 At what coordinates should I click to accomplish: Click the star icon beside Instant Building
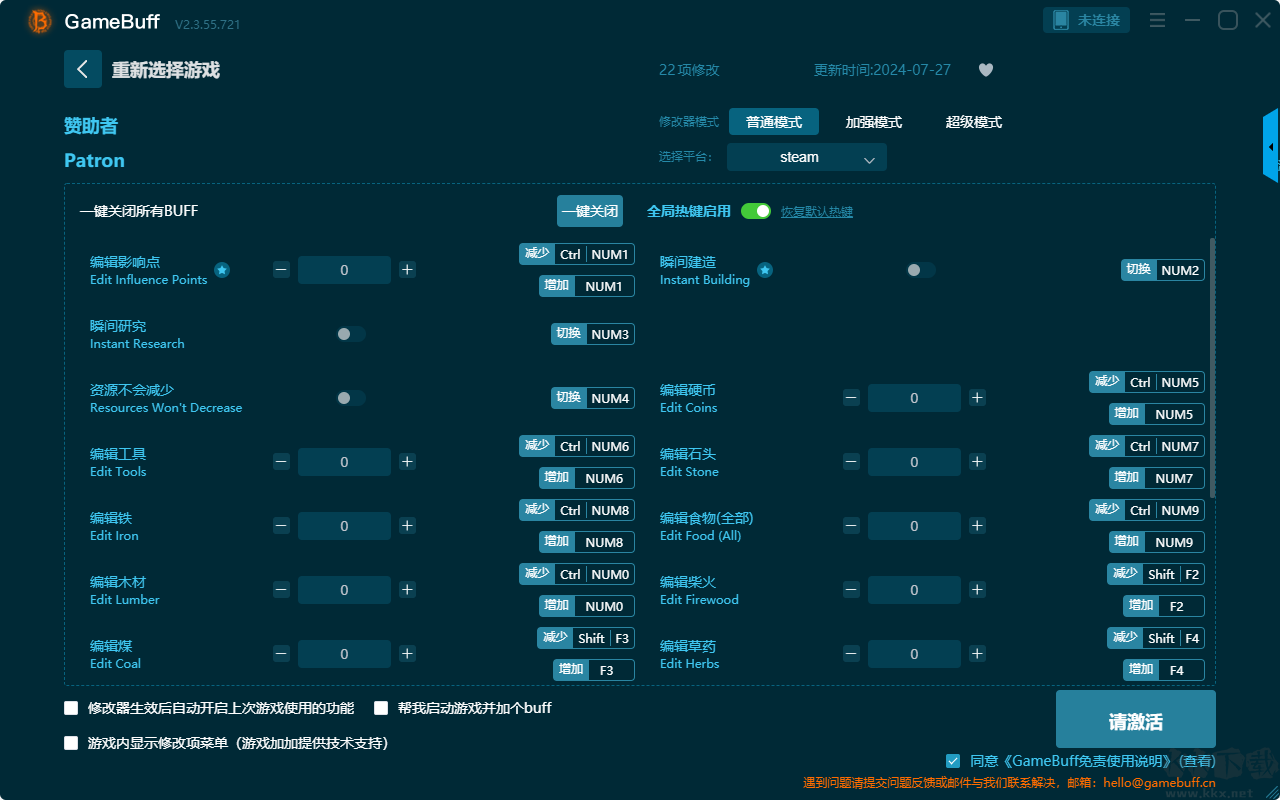[x=765, y=270]
